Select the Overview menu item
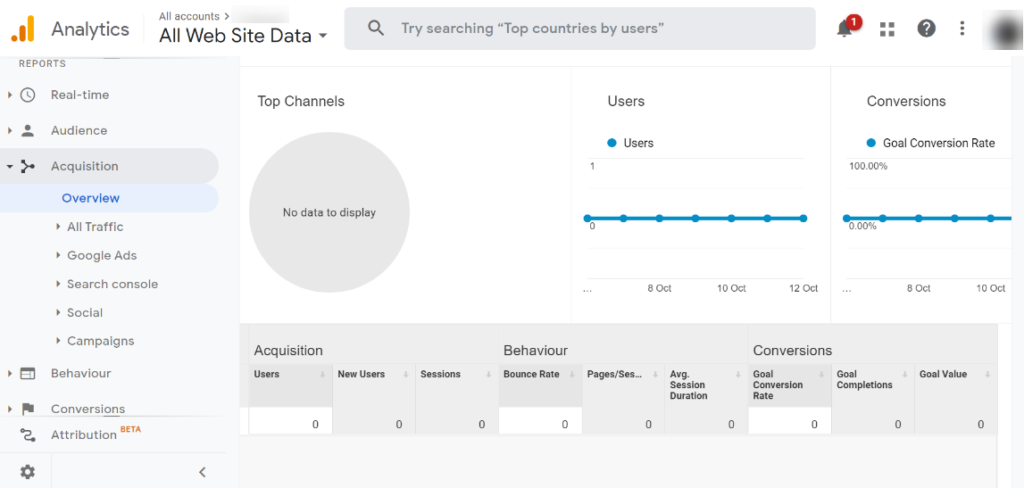 pos(91,198)
